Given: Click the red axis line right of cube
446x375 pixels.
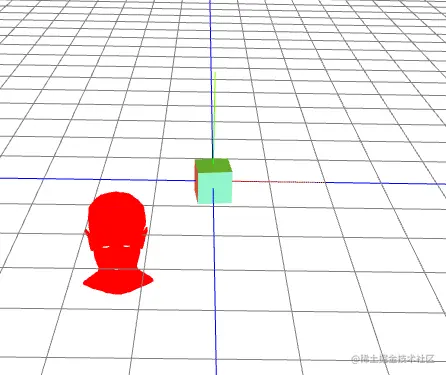Looking at the screenshot, I should click(x=278, y=182).
